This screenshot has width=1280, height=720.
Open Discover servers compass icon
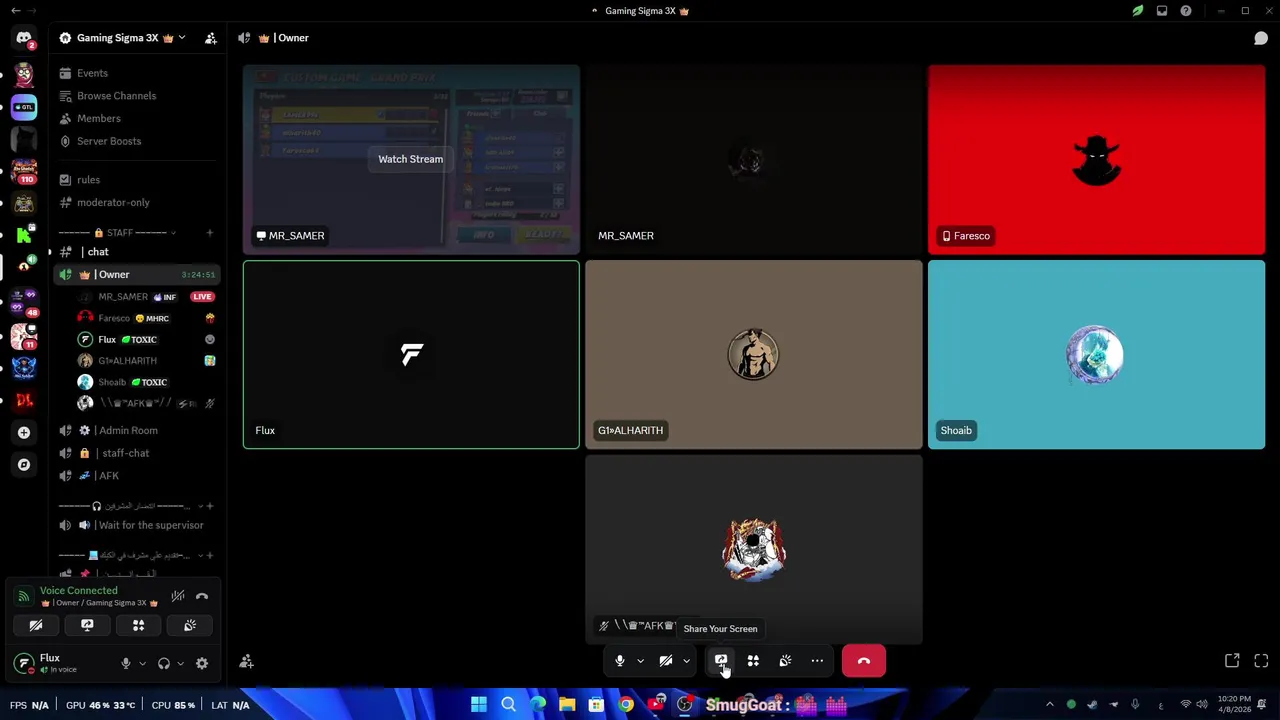24,465
